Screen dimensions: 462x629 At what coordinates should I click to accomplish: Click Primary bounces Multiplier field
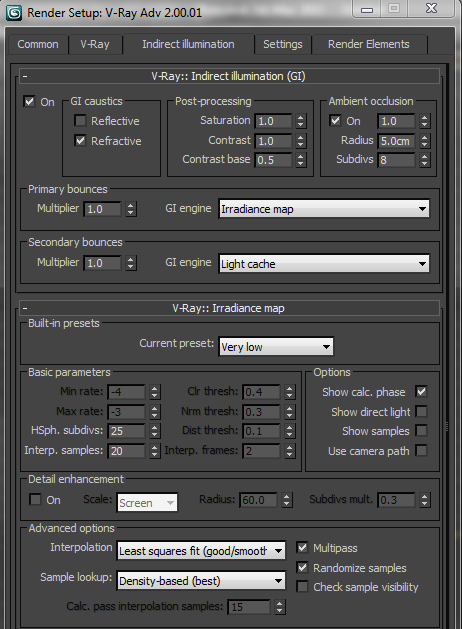click(x=102, y=209)
